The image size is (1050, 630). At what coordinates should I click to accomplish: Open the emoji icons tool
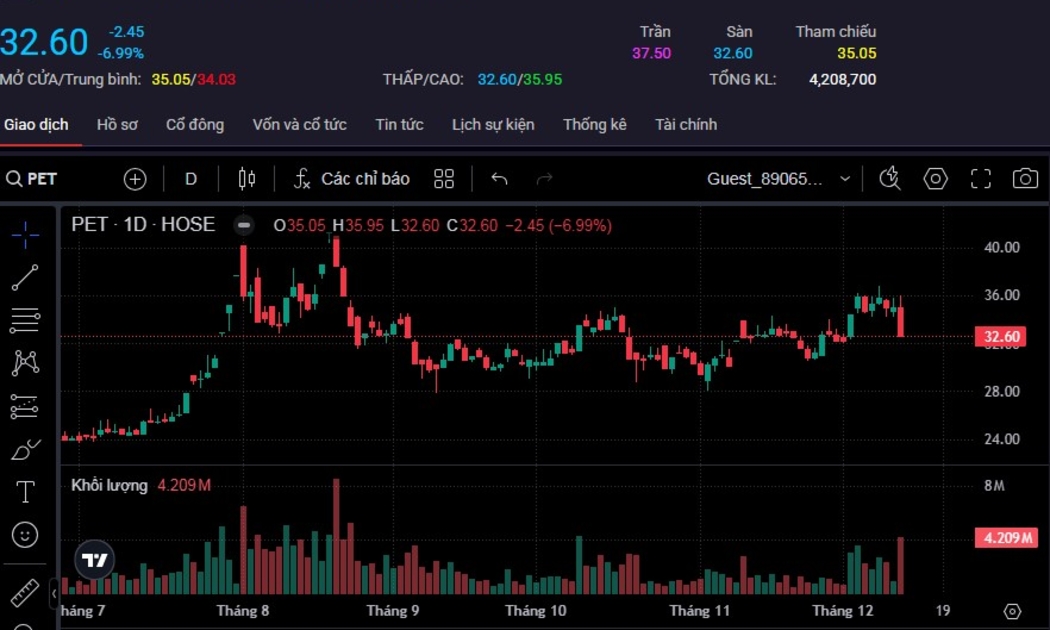[25, 535]
